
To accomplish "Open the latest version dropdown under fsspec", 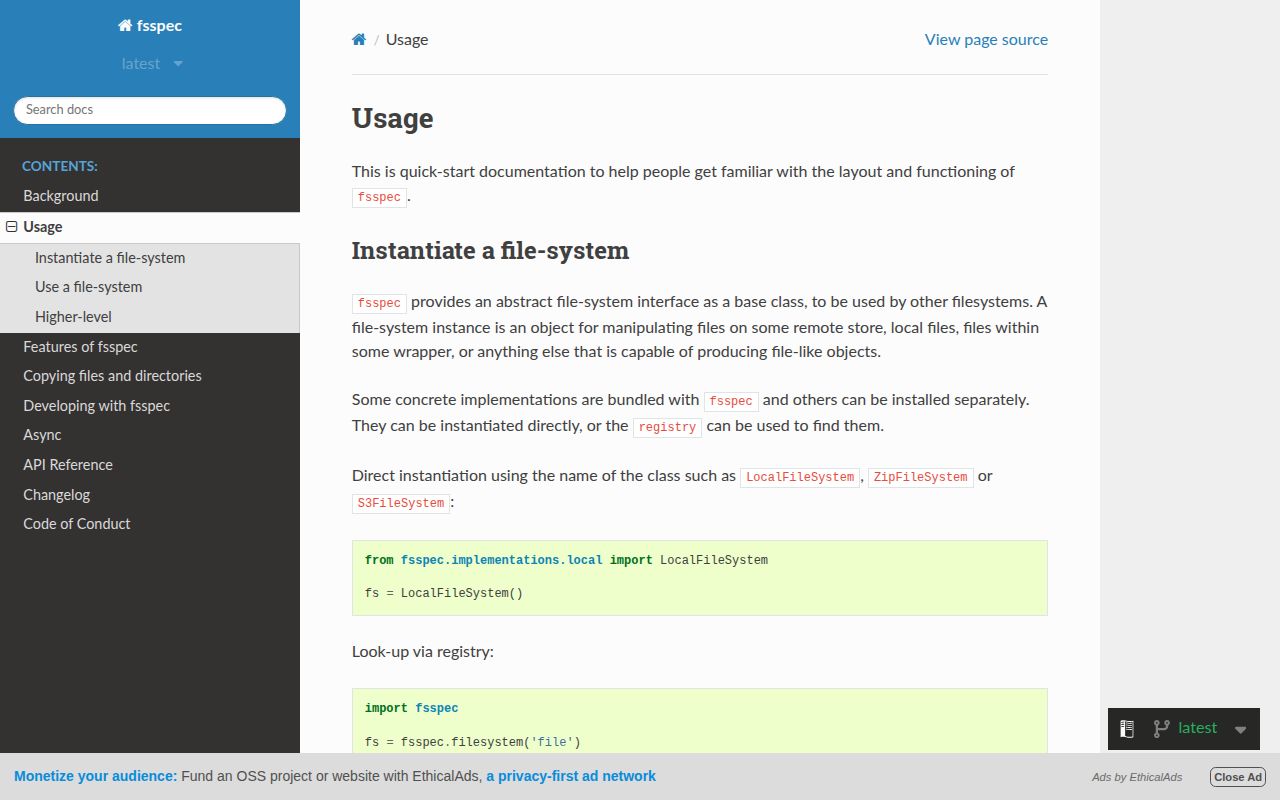I will coord(152,64).
